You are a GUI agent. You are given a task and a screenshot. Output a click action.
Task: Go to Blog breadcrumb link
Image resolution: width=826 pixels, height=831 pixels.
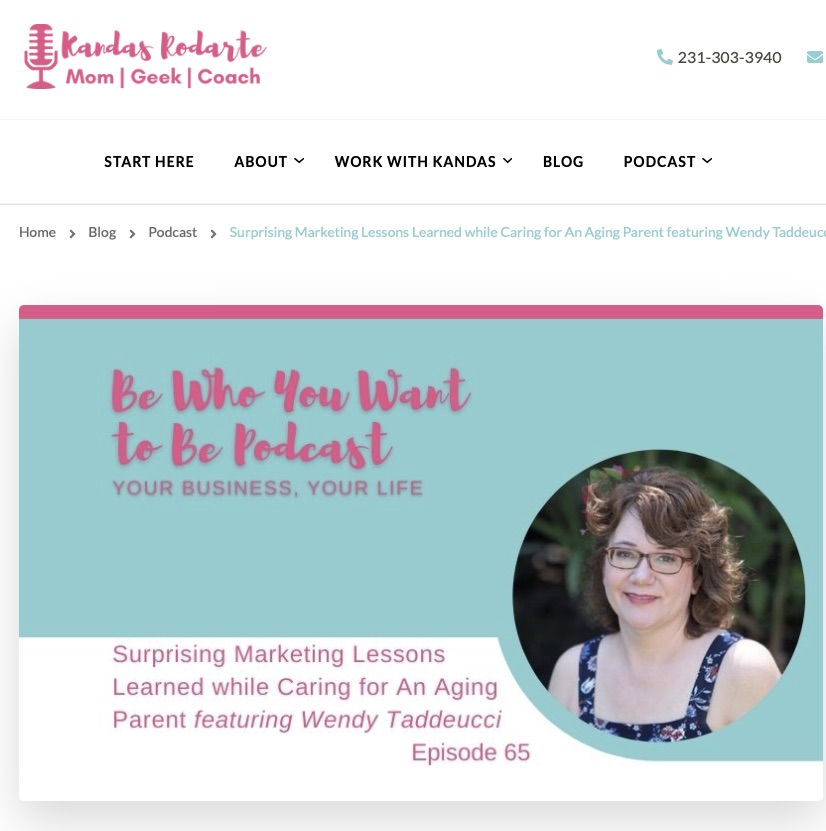coord(102,232)
